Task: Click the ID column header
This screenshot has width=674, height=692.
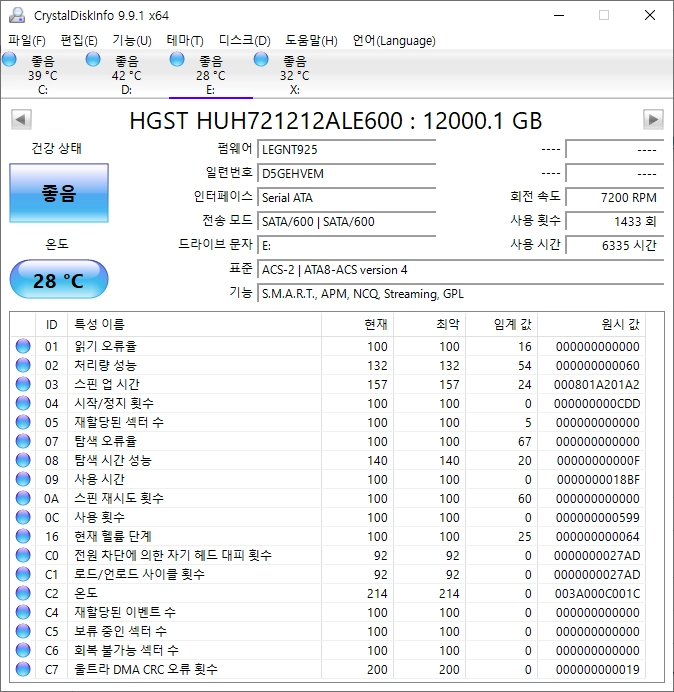Action: click(51, 325)
